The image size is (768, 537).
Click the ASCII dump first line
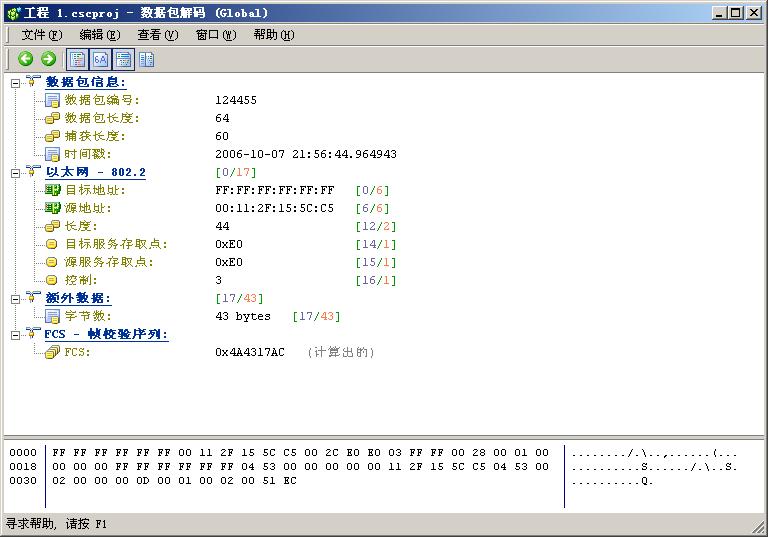(x=654, y=454)
